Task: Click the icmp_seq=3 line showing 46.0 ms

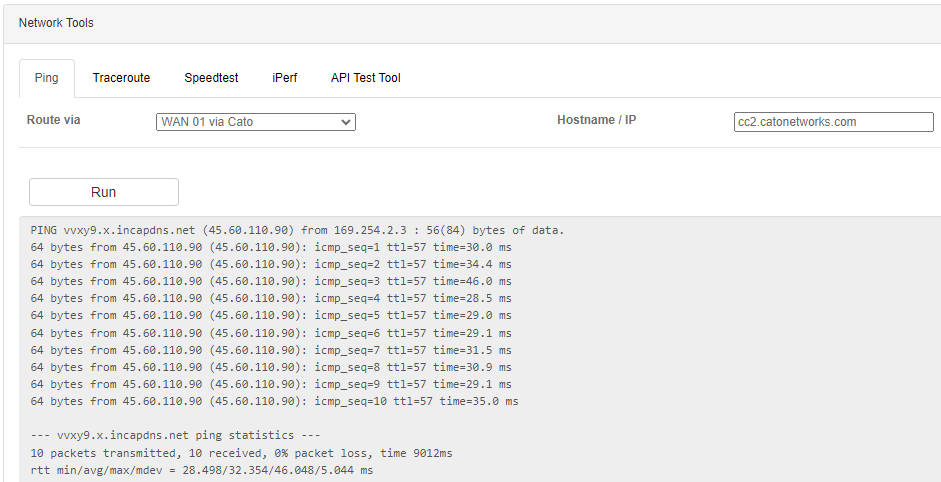Action: point(271,282)
